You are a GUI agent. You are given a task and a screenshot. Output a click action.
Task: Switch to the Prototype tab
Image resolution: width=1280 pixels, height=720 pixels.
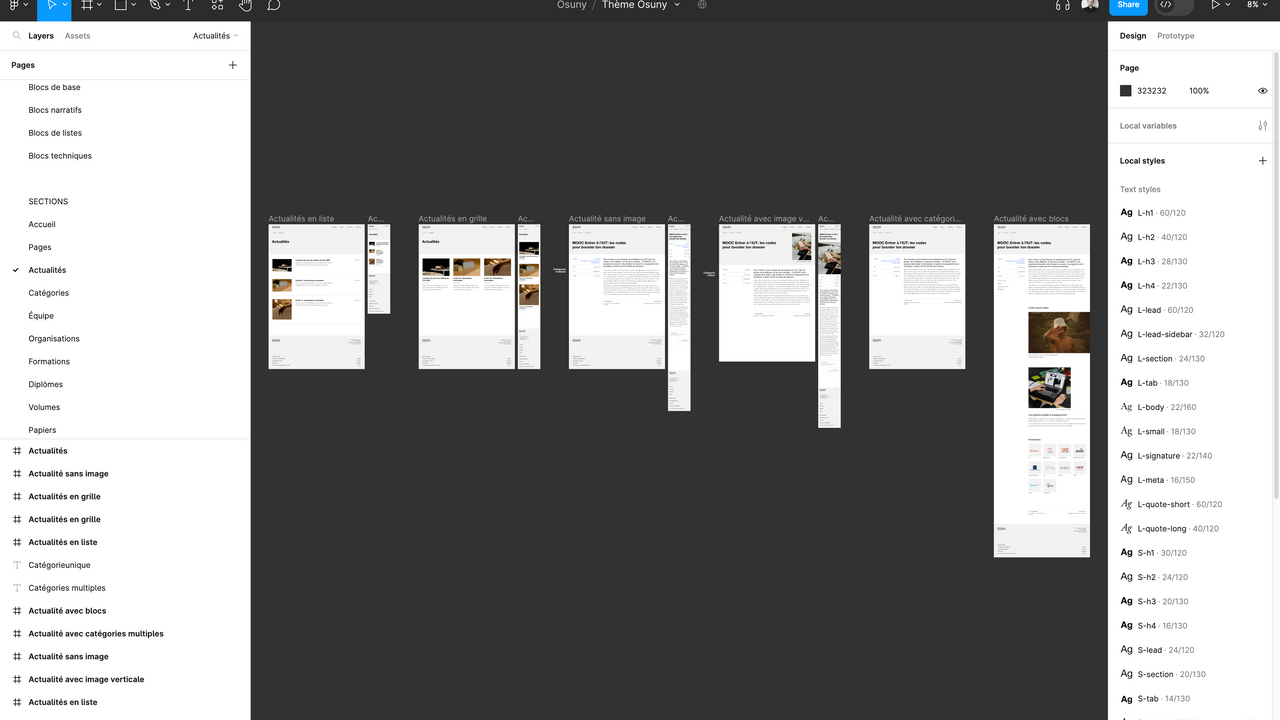[x=1175, y=36]
